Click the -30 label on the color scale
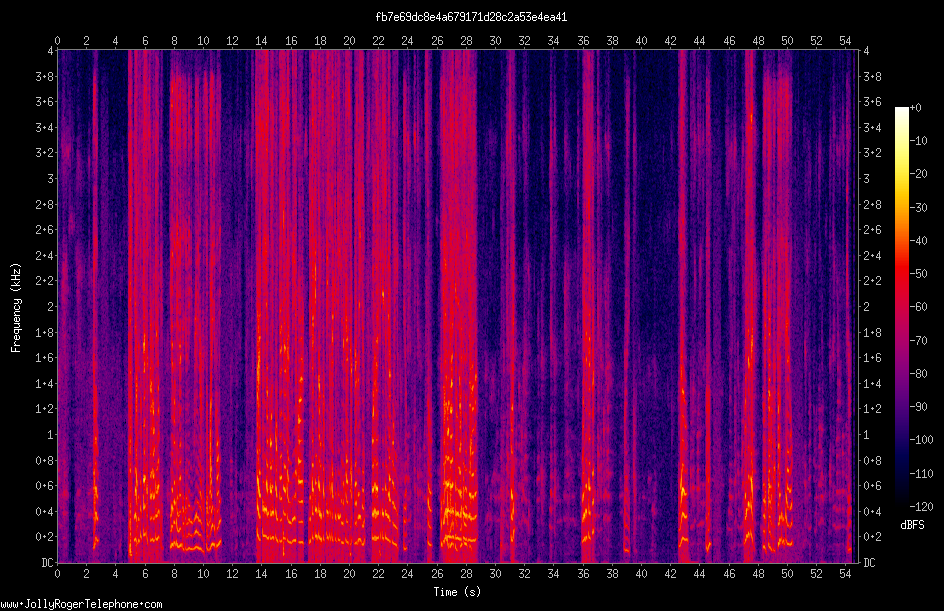The image size is (944, 611). 919,208
